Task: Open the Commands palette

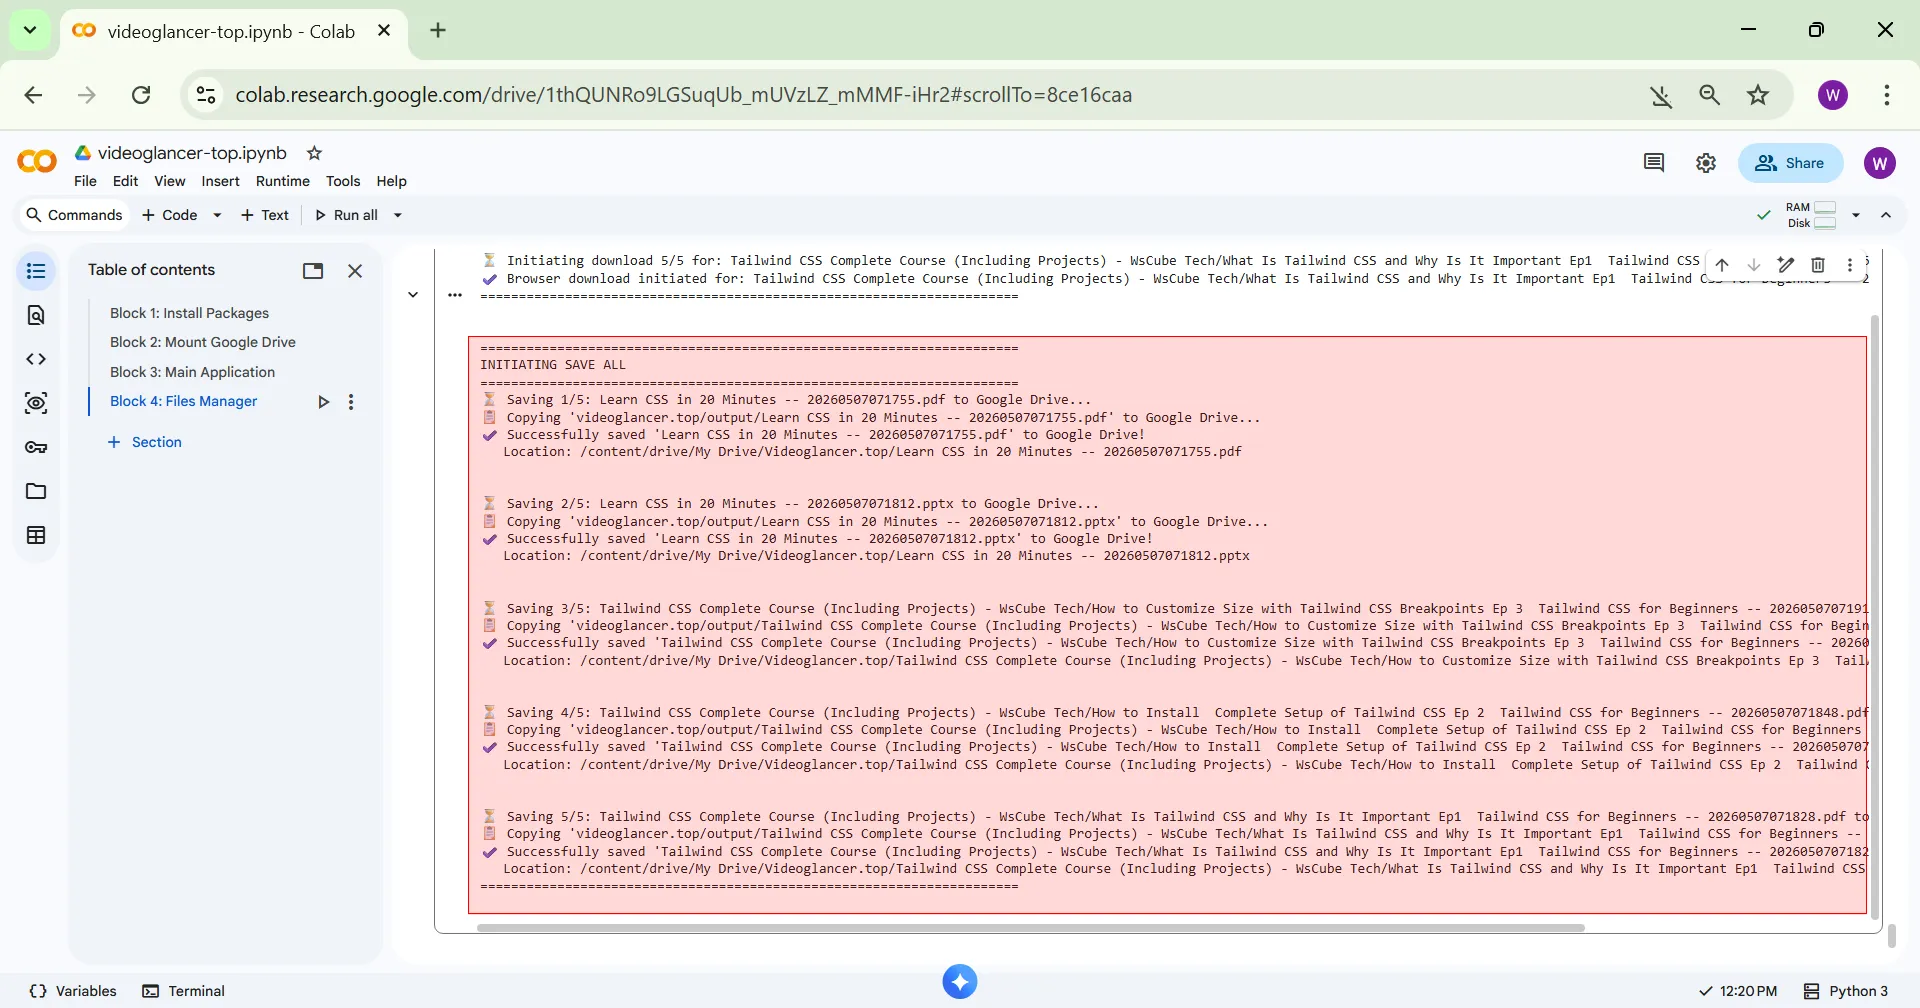Action: (x=74, y=215)
